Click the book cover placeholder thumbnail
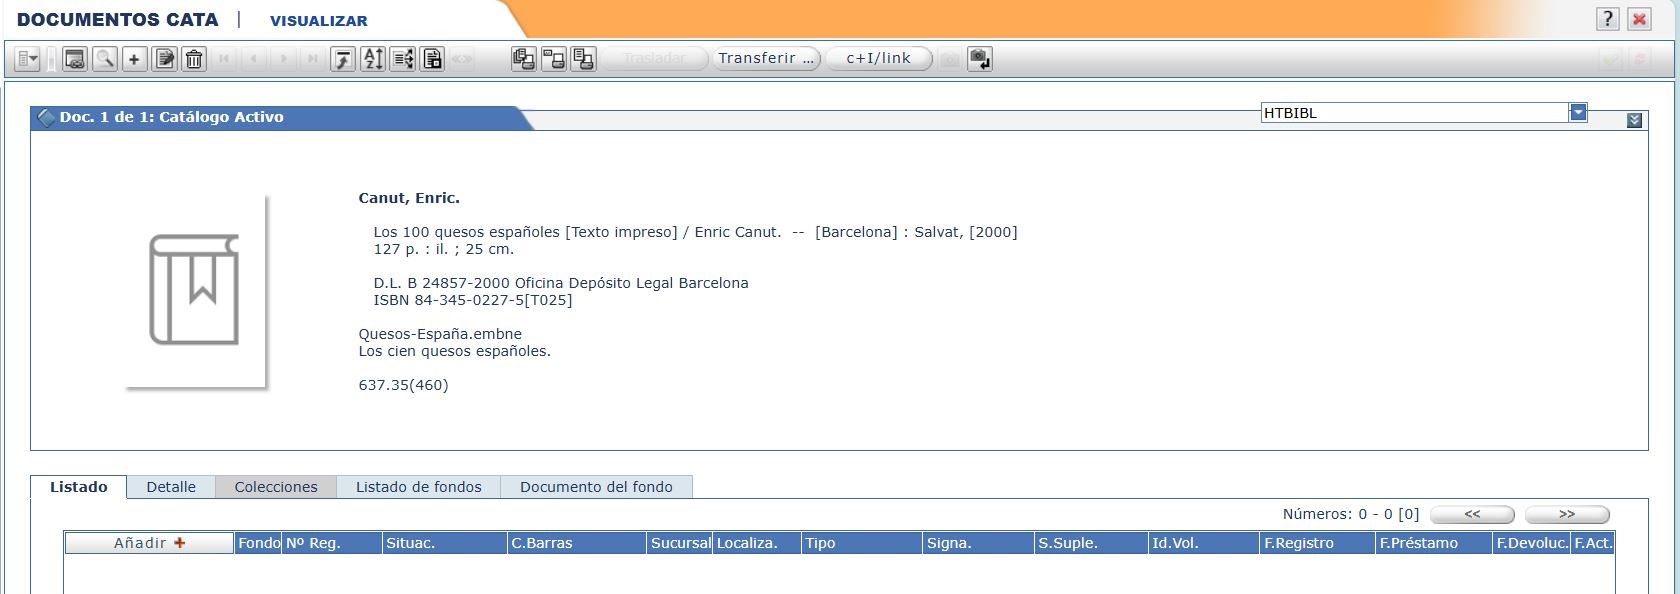1680x594 pixels. pos(196,291)
